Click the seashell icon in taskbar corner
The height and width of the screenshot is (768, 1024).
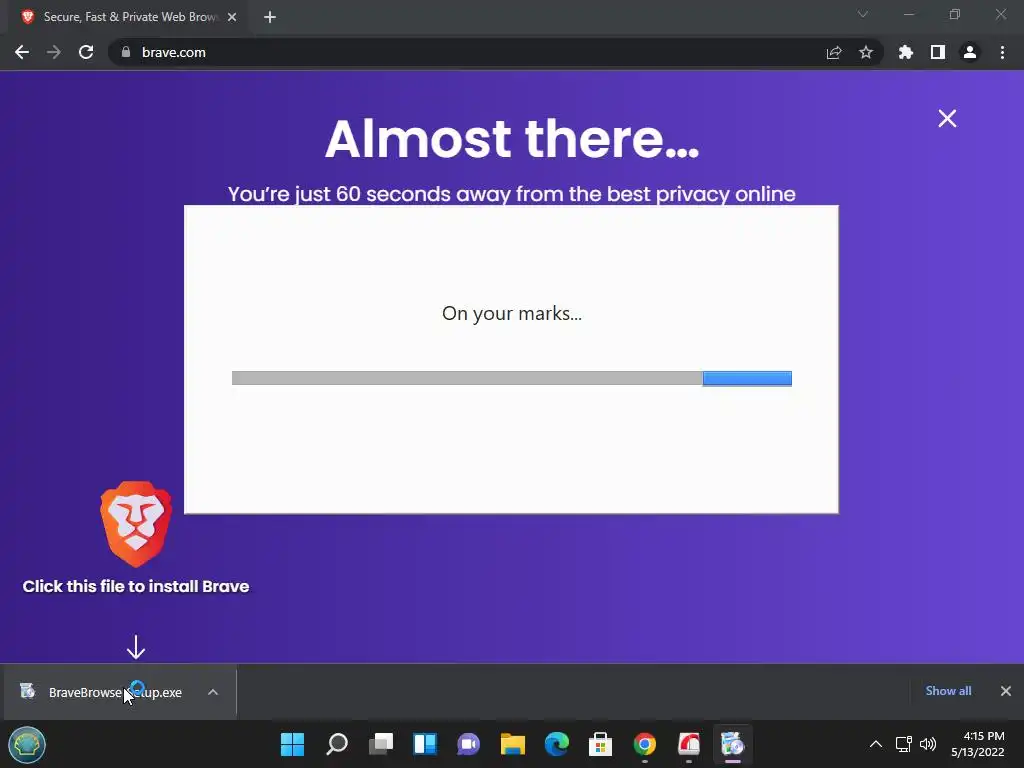(x=27, y=744)
